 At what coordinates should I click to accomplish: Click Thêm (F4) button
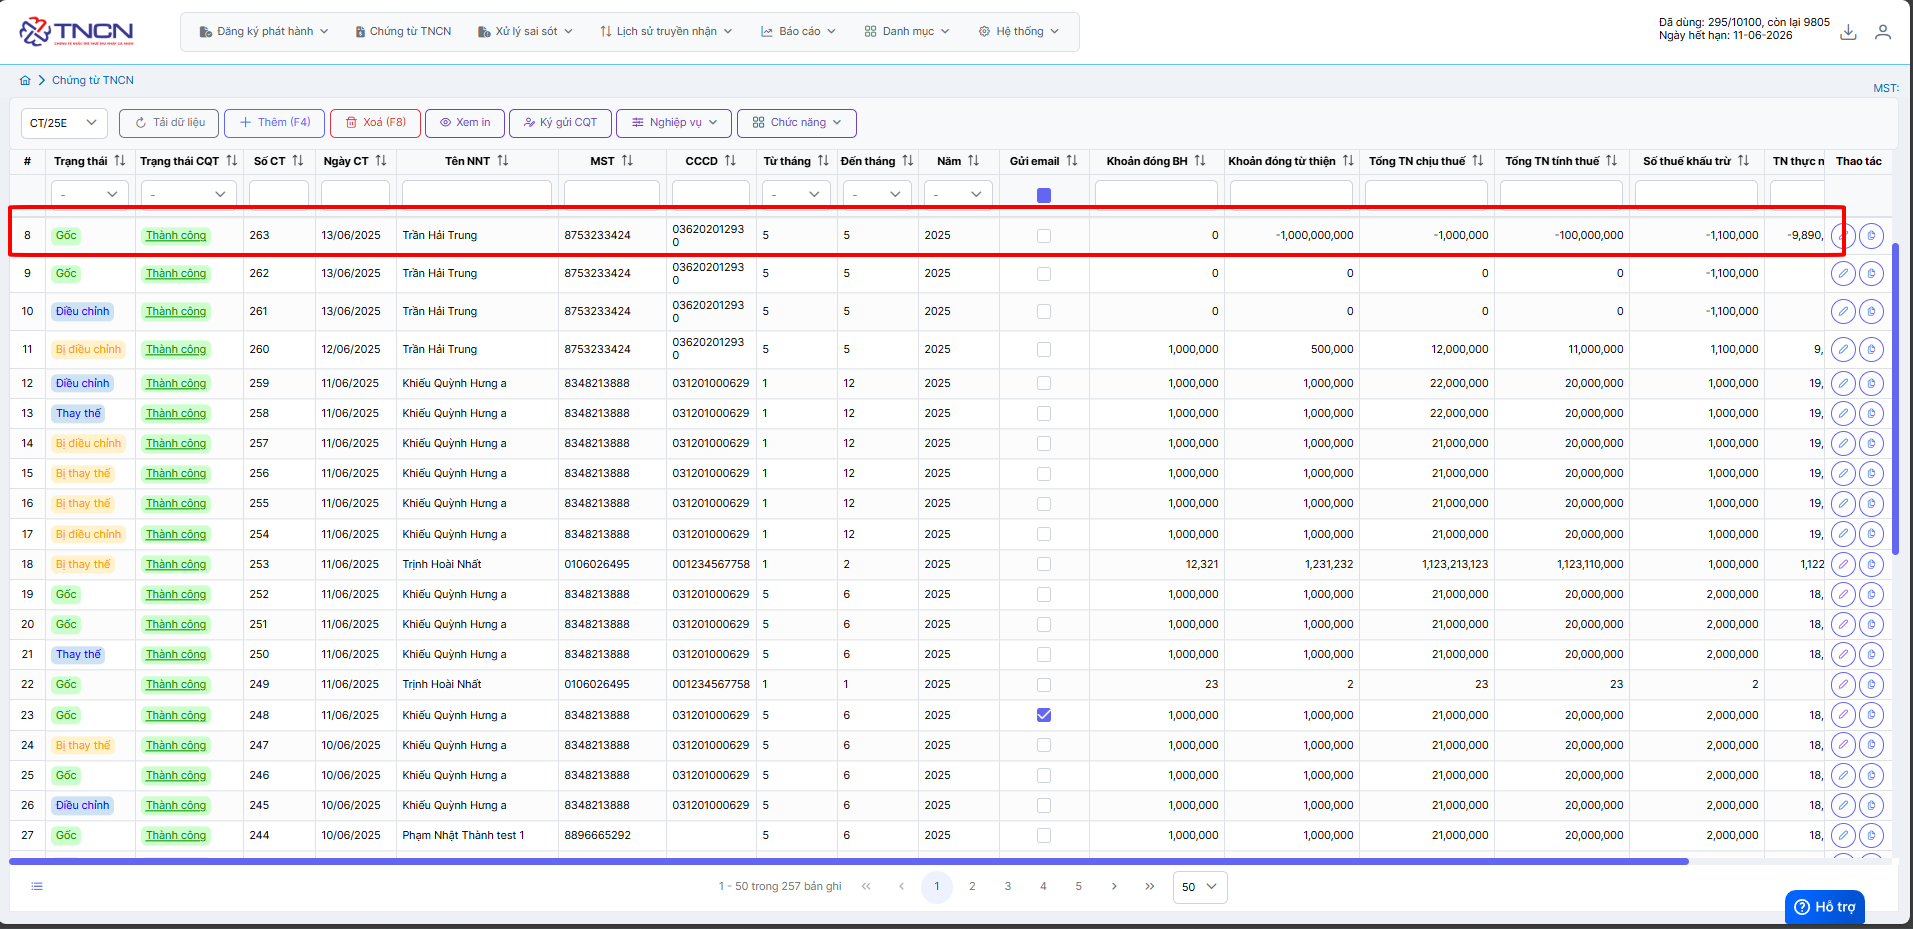(x=274, y=123)
